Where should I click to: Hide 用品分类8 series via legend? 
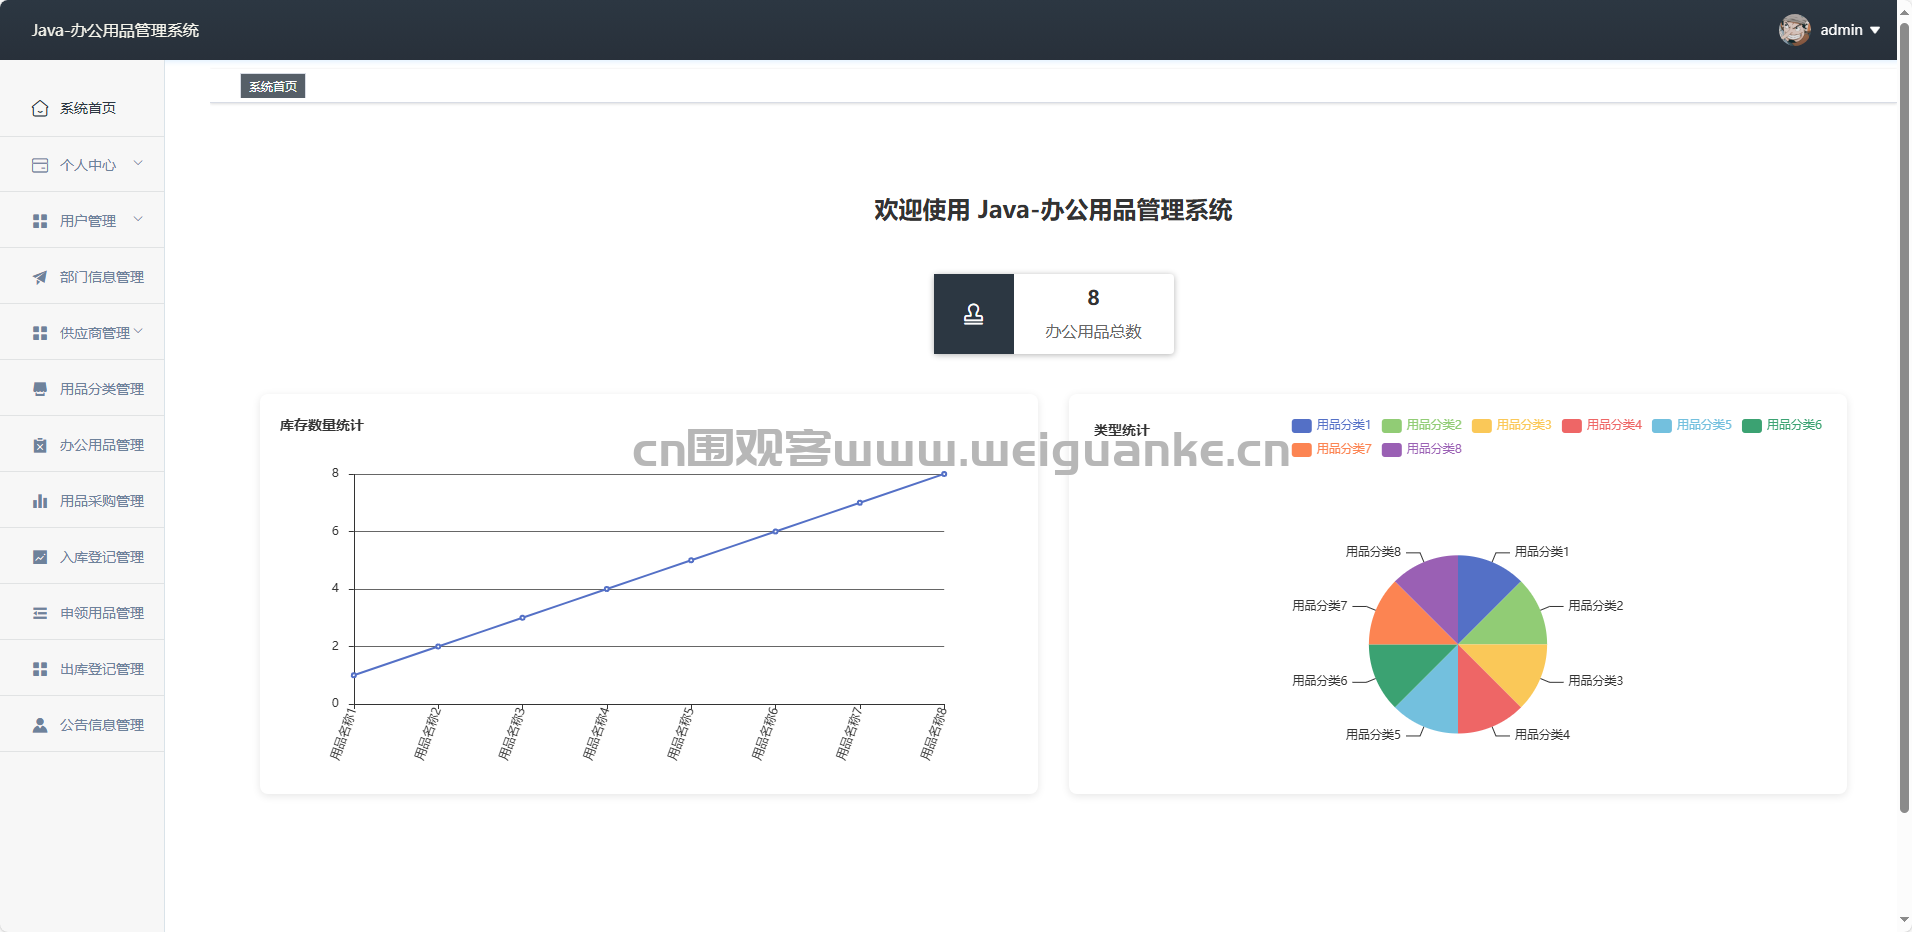tap(1421, 449)
